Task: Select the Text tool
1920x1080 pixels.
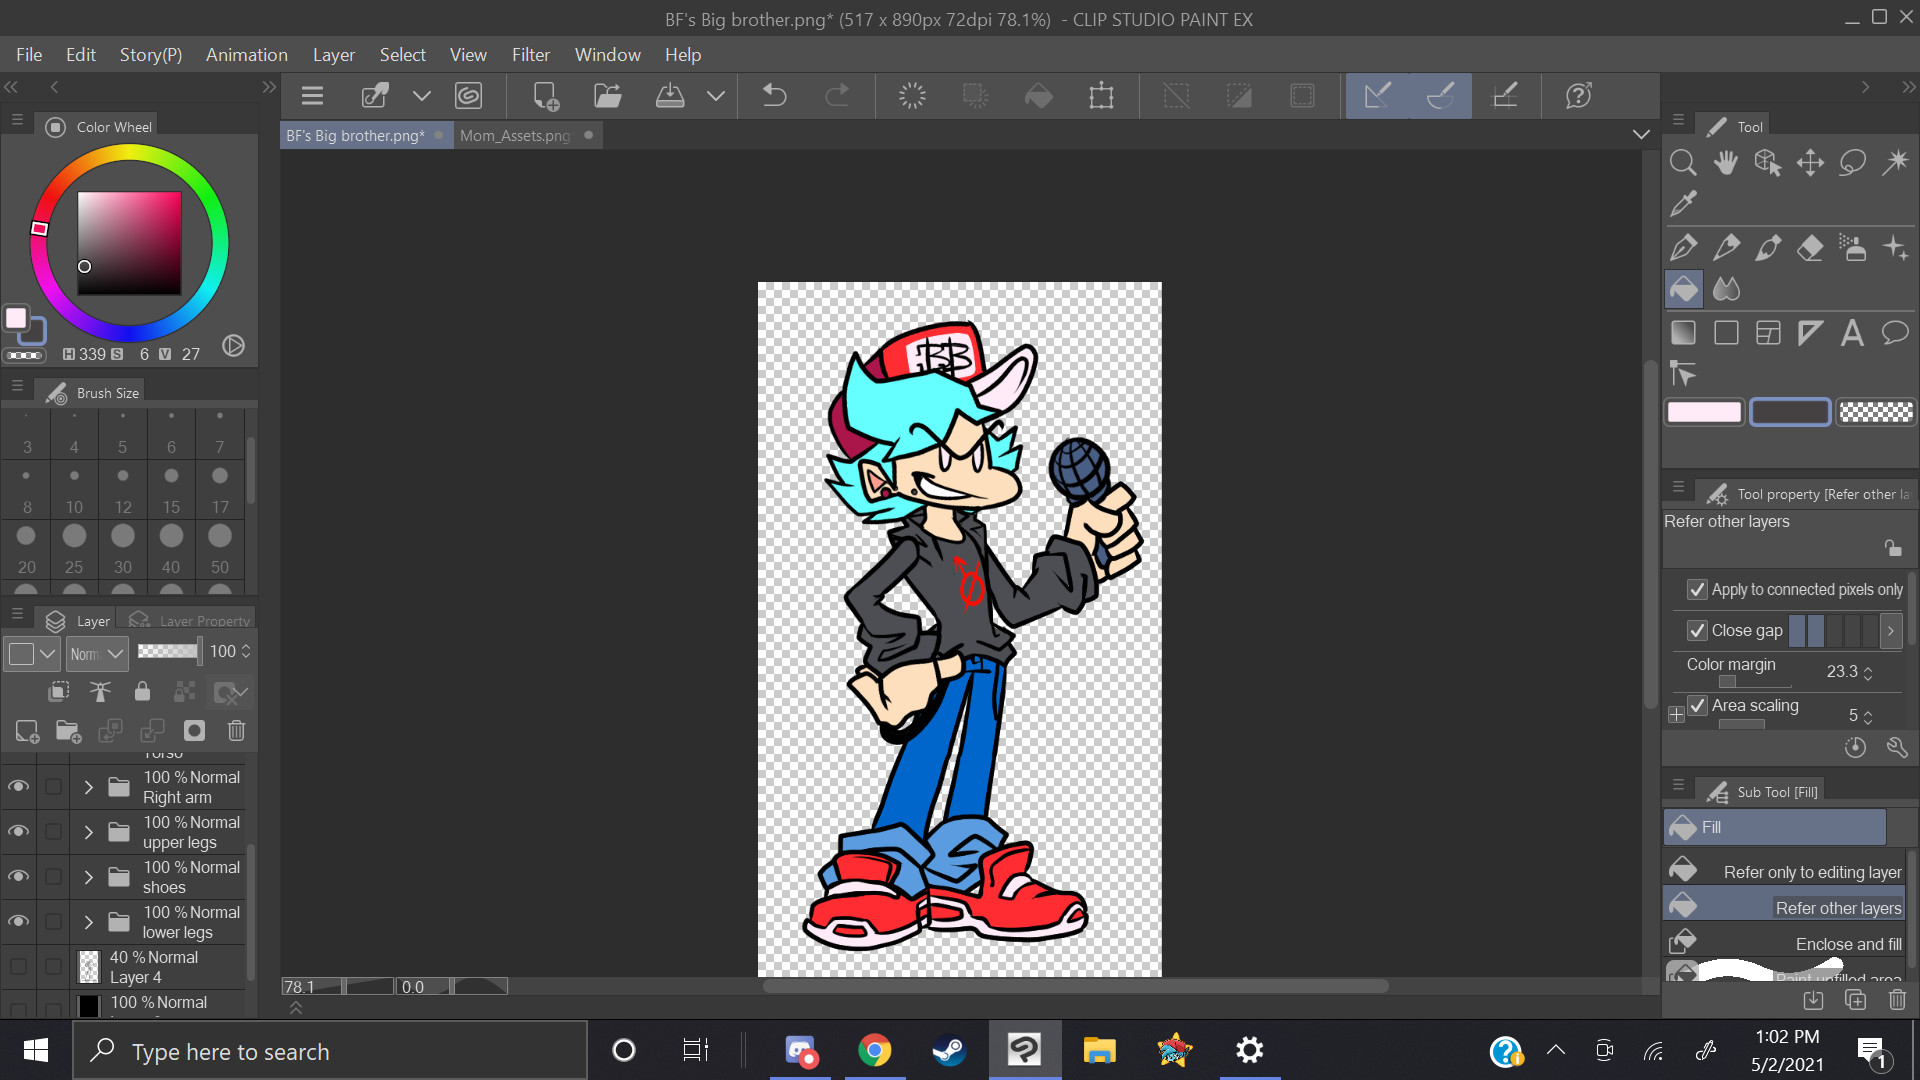Action: [1852, 333]
